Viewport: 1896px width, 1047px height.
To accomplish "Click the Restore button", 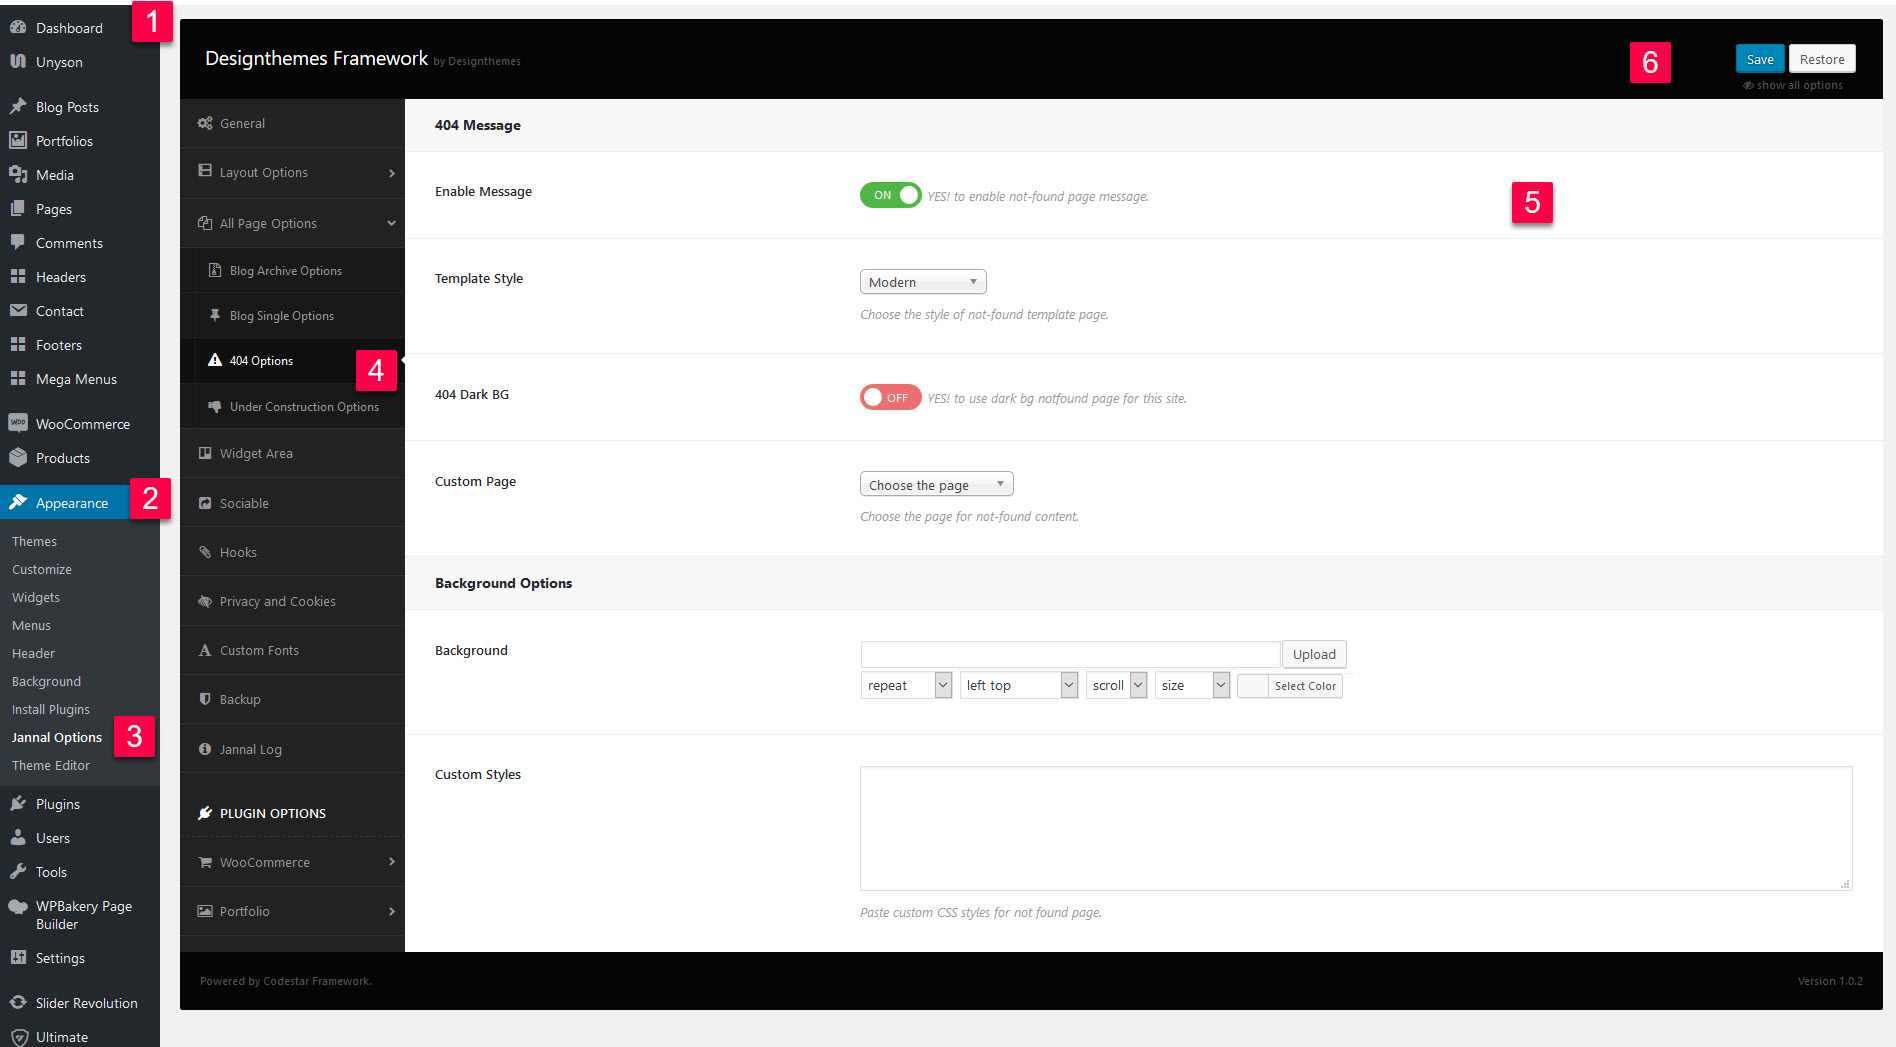I will pyautogui.click(x=1822, y=59).
